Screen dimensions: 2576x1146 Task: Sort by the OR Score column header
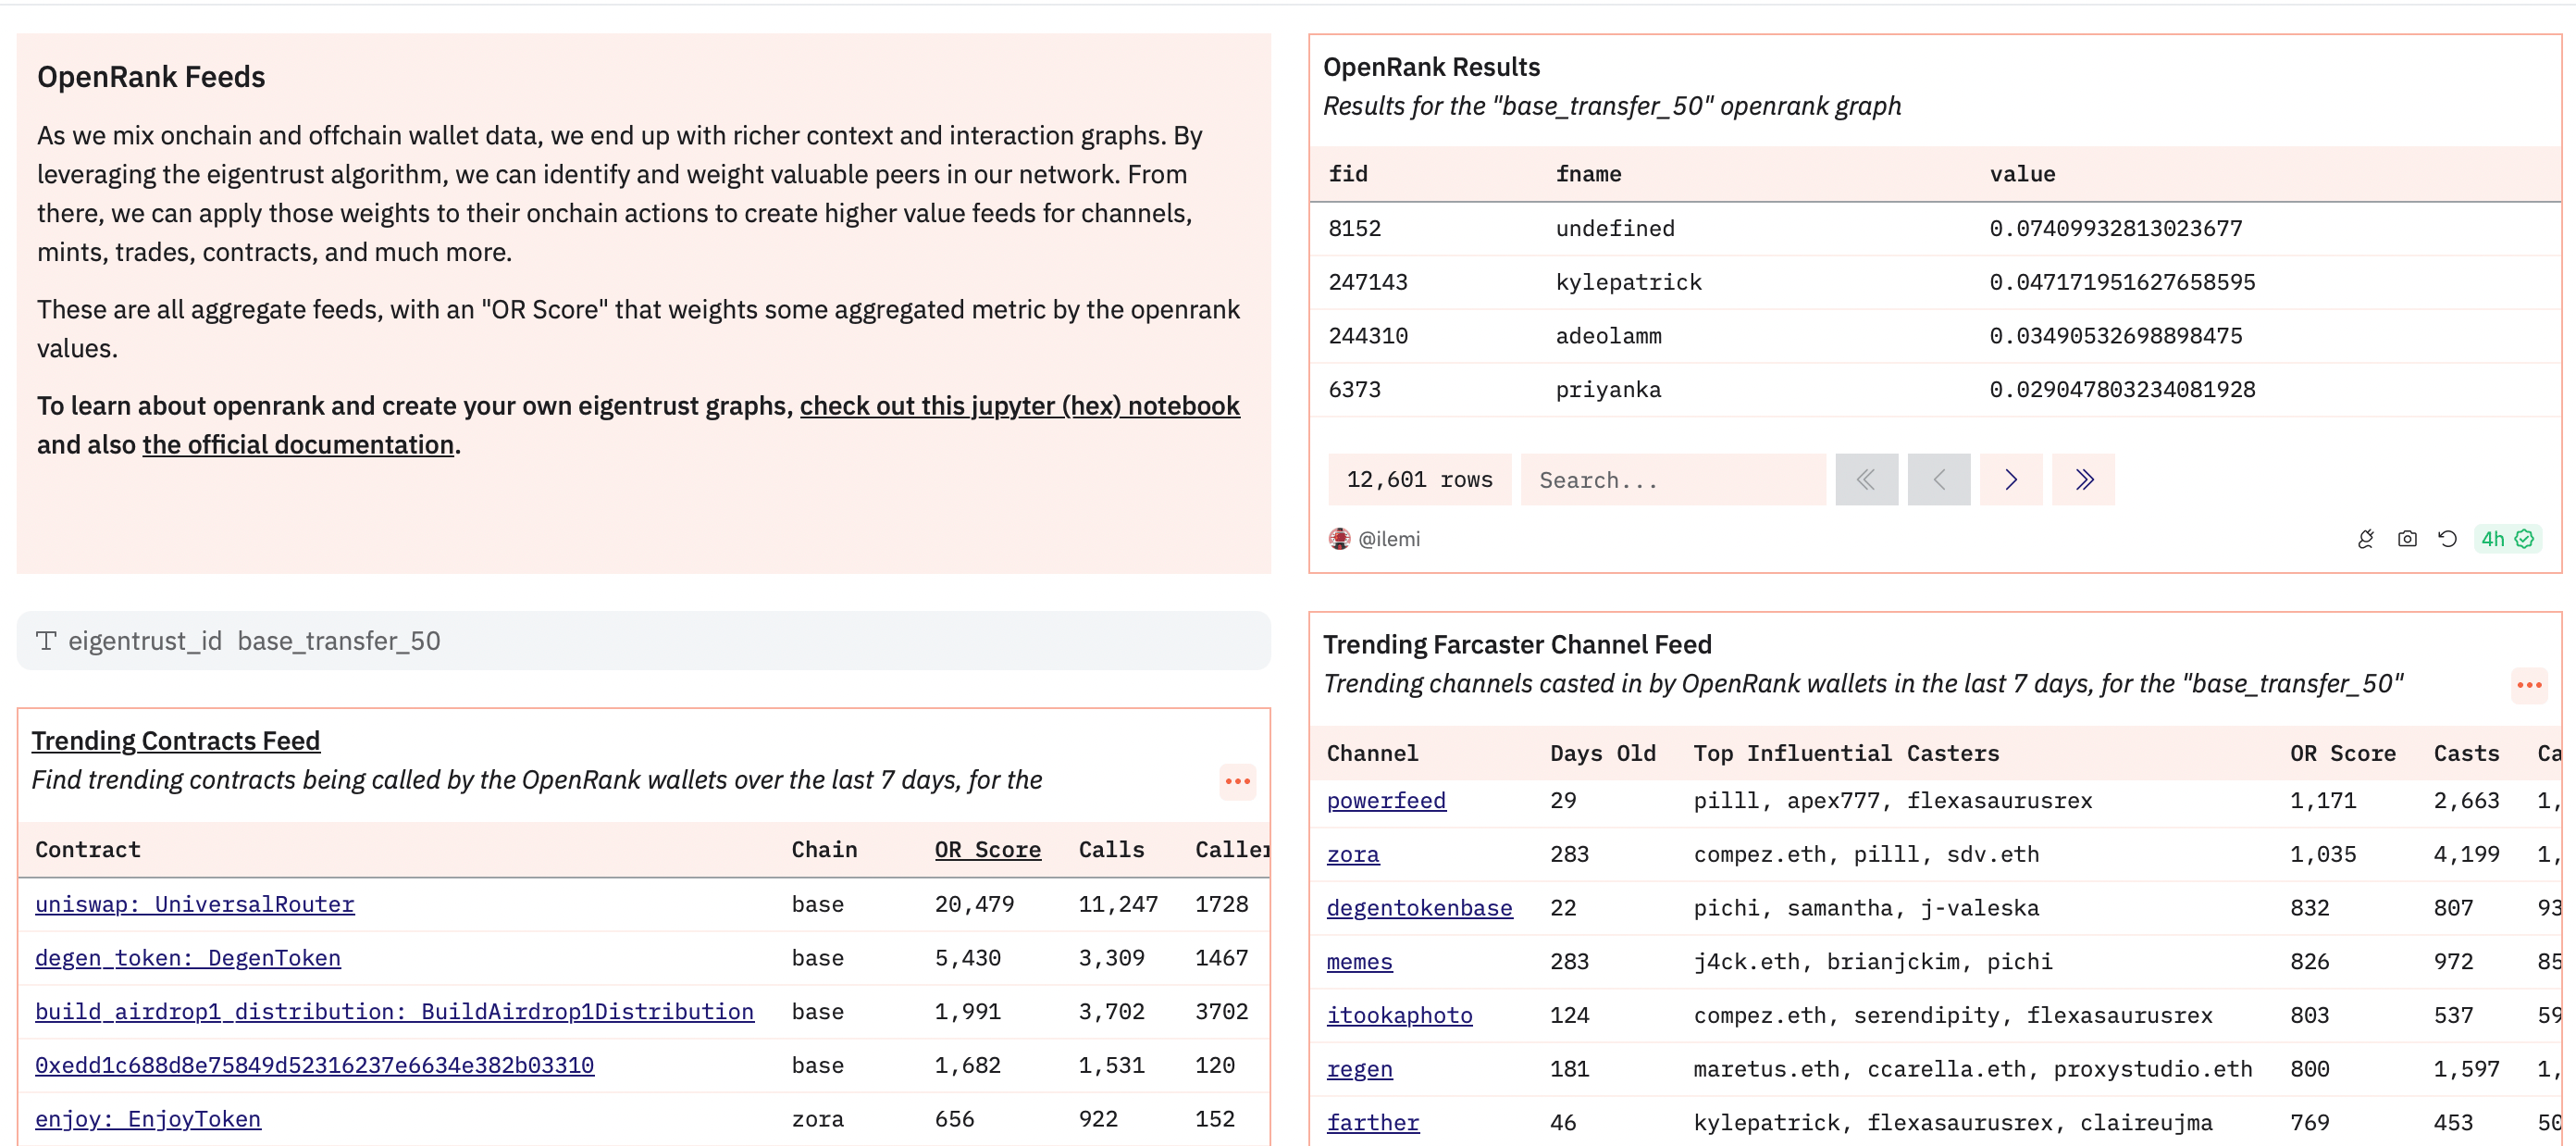987,850
